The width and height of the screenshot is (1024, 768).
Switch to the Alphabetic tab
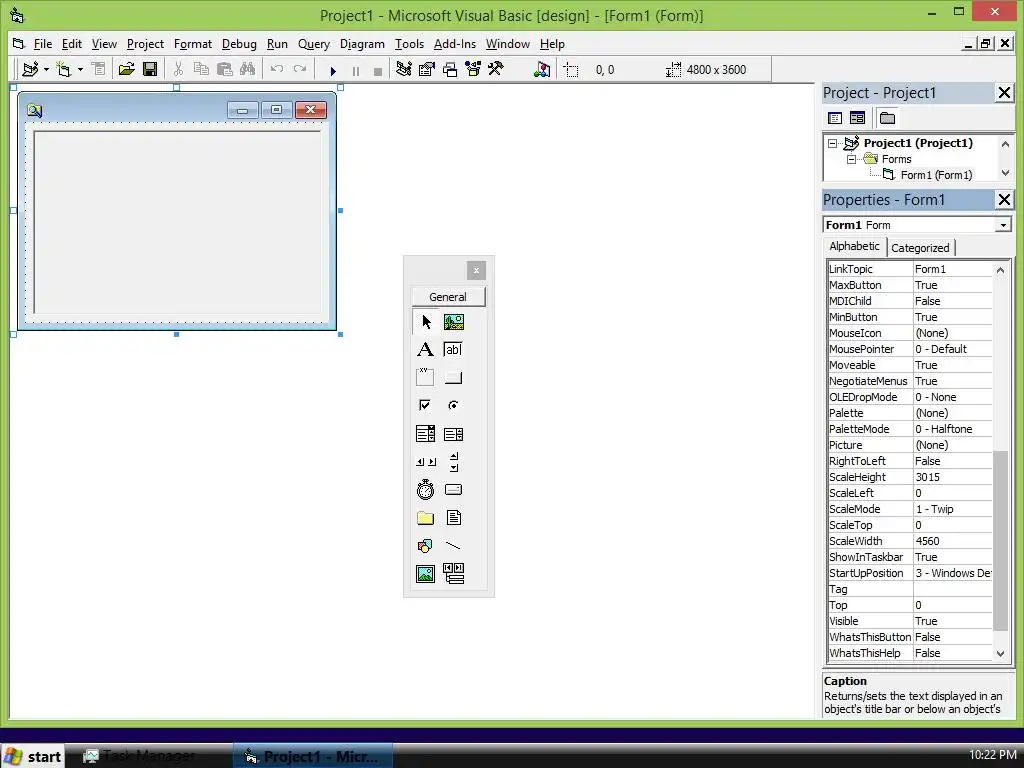point(854,246)
